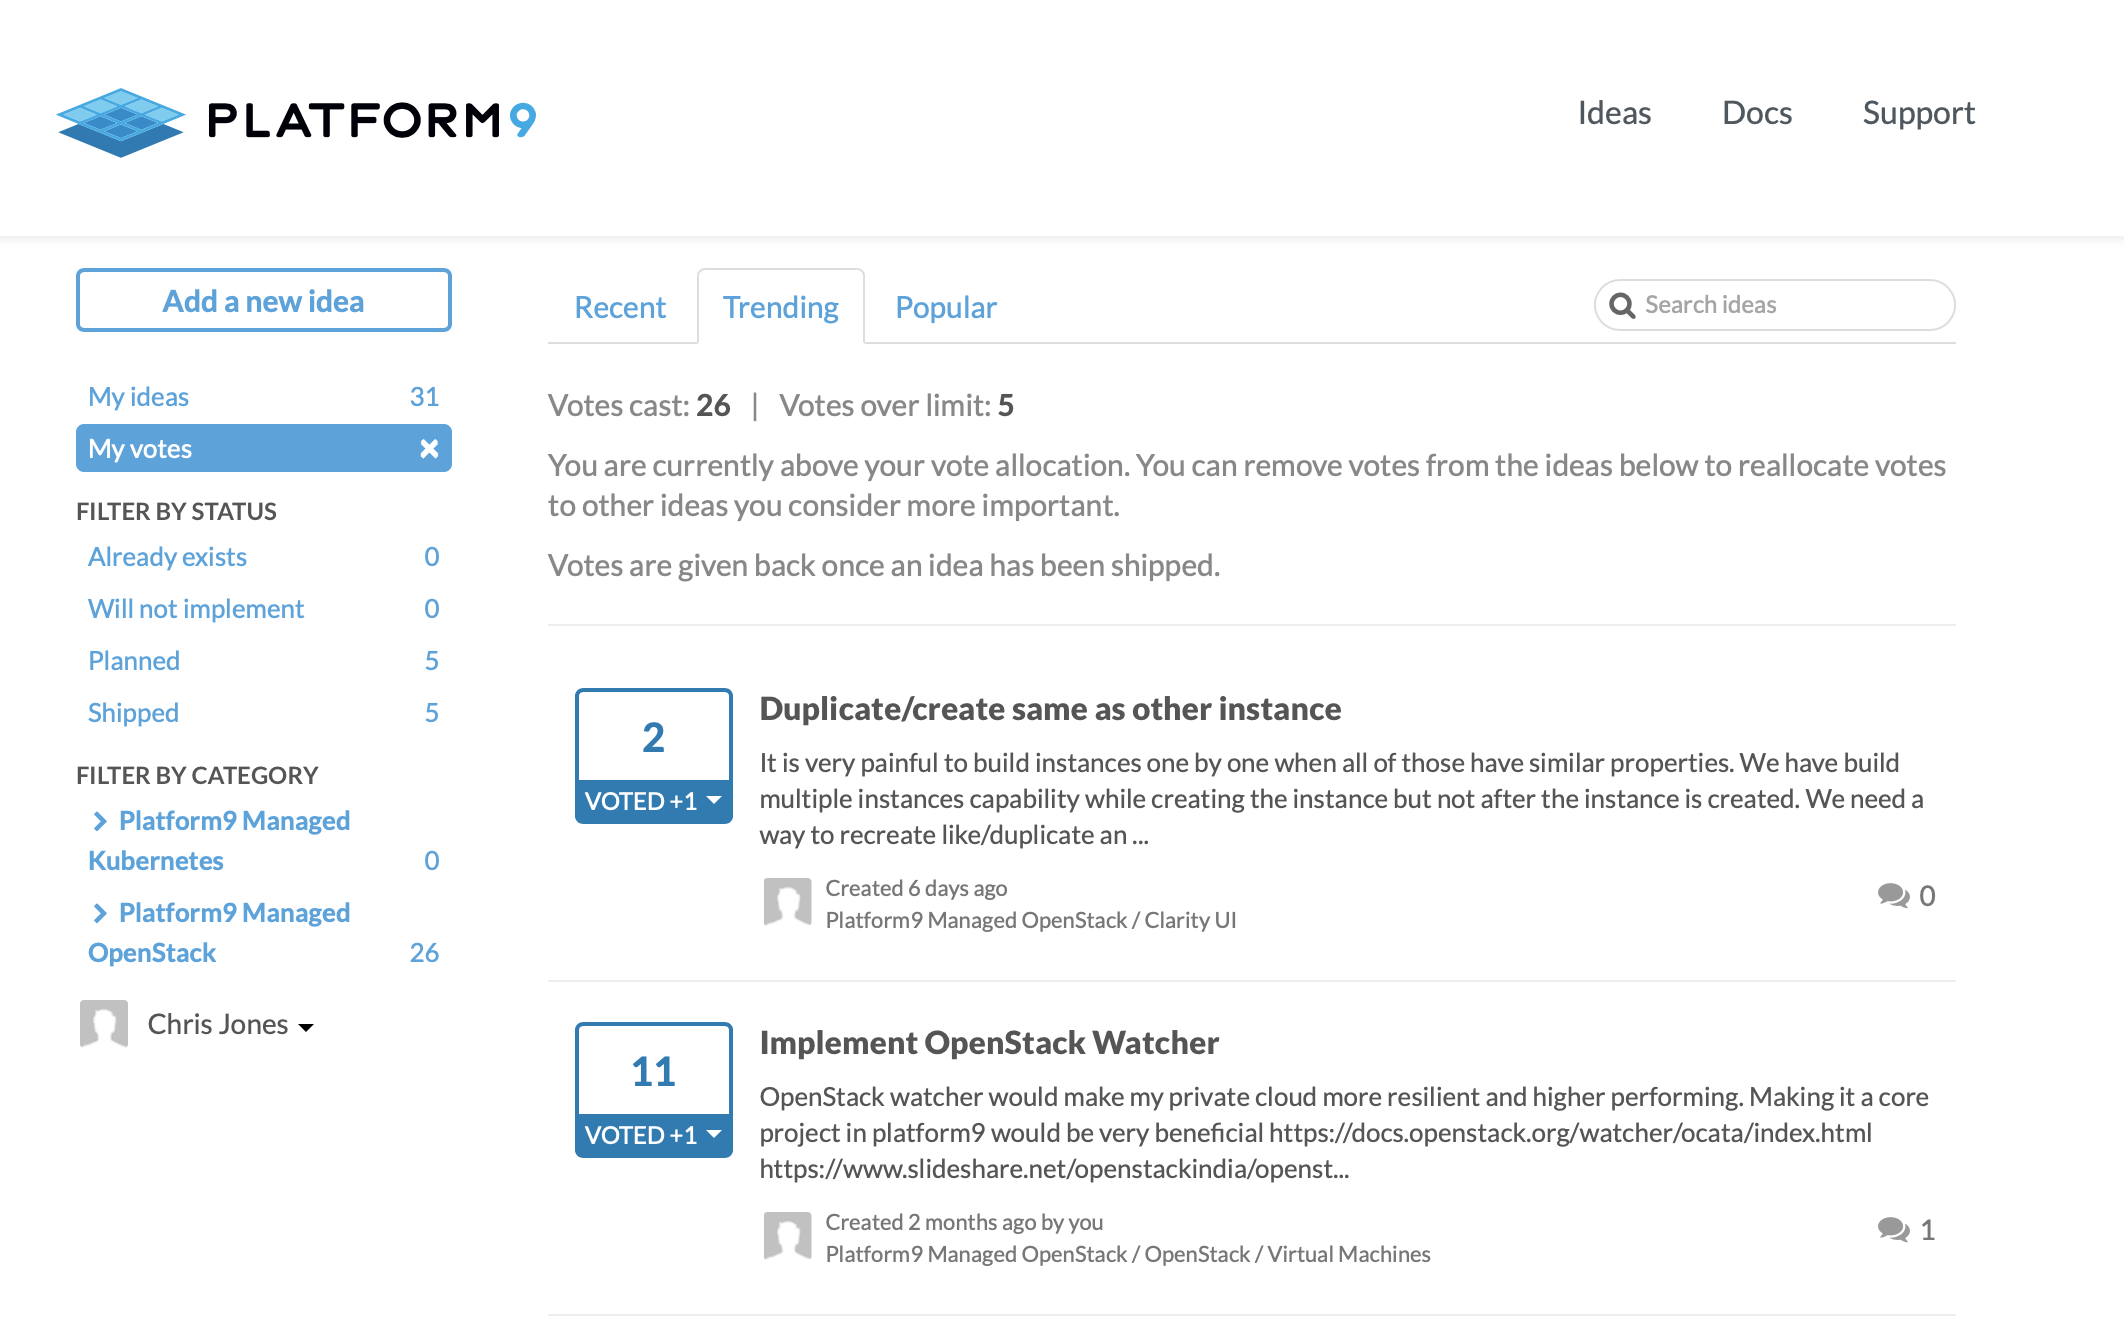The image size is (2124, 1326).
Task: Click the search magnifier icon
Action: 1622,306
